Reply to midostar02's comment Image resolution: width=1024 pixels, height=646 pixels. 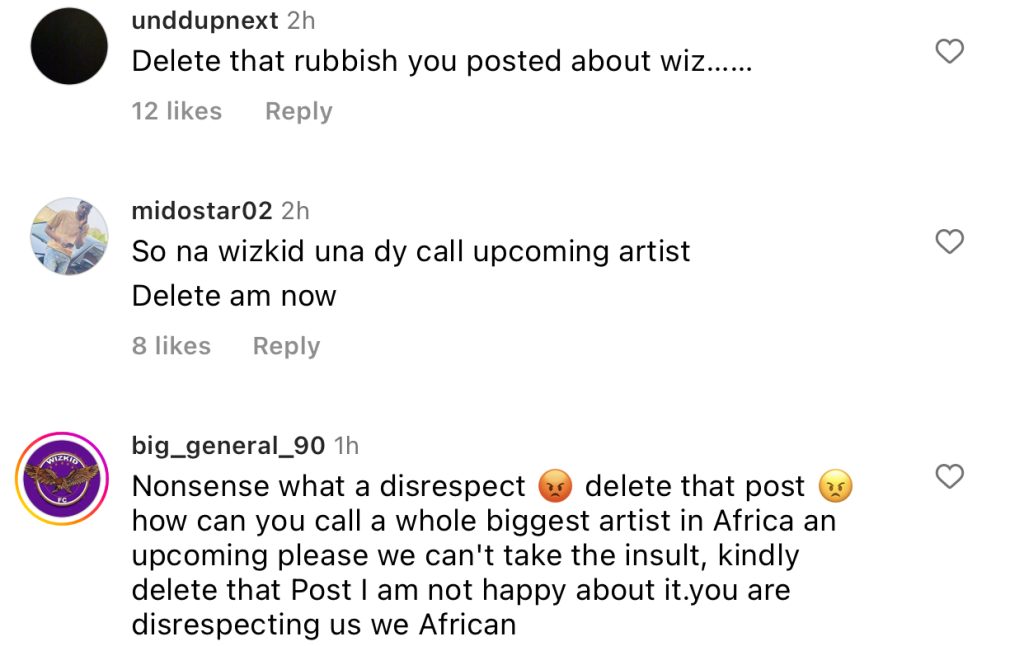coord(285,346)
